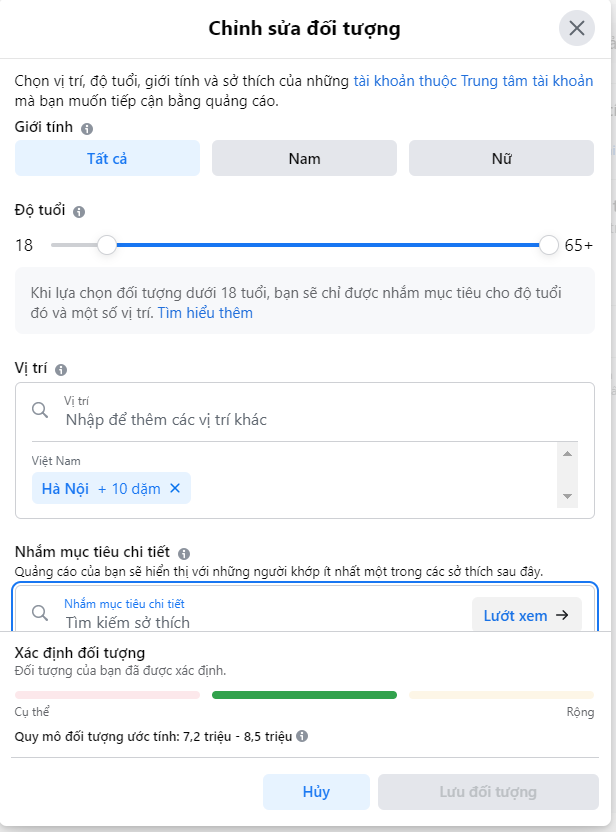Open the + 10 dặm radius option
This screenshot has width=616, height=832.
tap(129, 489)
